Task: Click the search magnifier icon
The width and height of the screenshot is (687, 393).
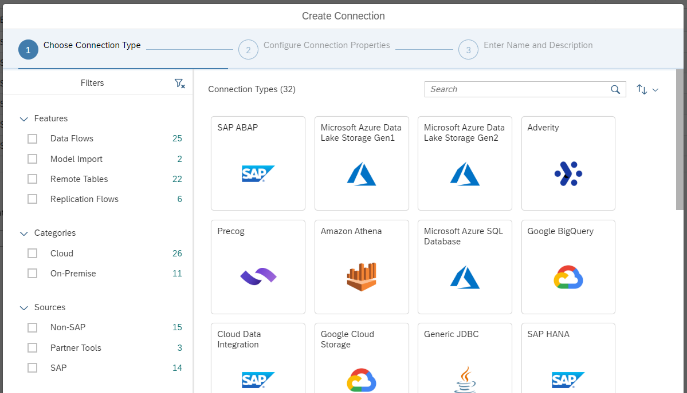Action: coord(615,89)
